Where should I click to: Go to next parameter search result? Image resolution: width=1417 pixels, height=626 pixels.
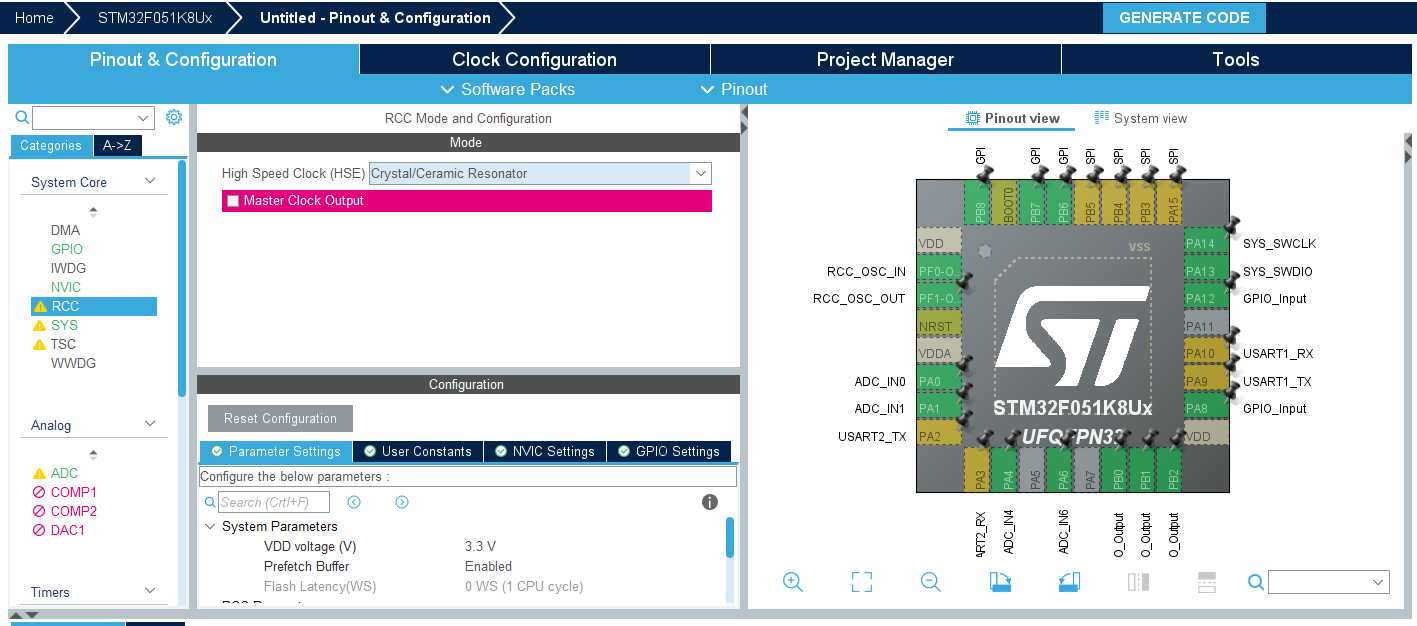pos(402,502)
